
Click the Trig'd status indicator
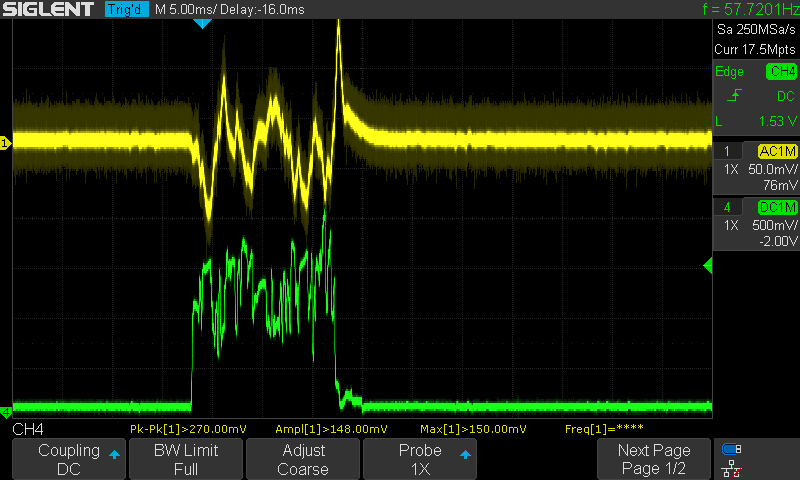click(127, 9)
